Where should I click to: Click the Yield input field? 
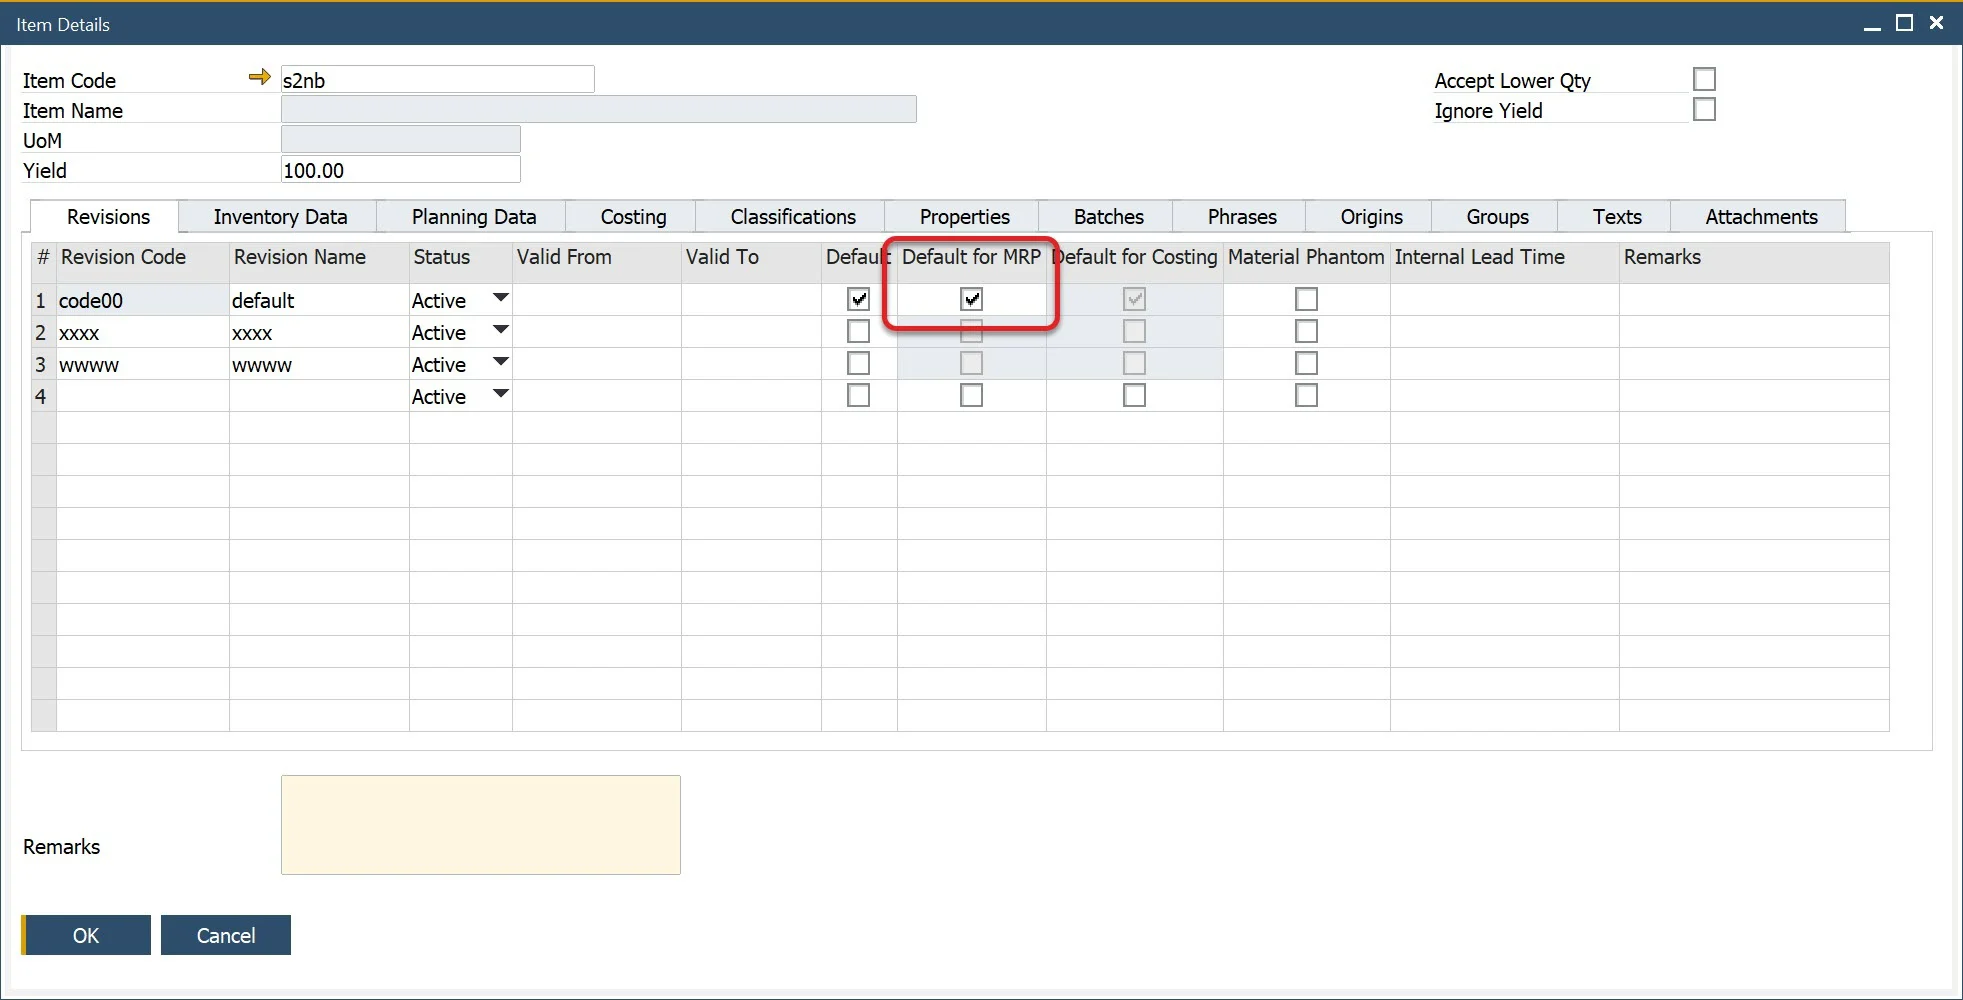pyautogui.click(x=400, y=170)
